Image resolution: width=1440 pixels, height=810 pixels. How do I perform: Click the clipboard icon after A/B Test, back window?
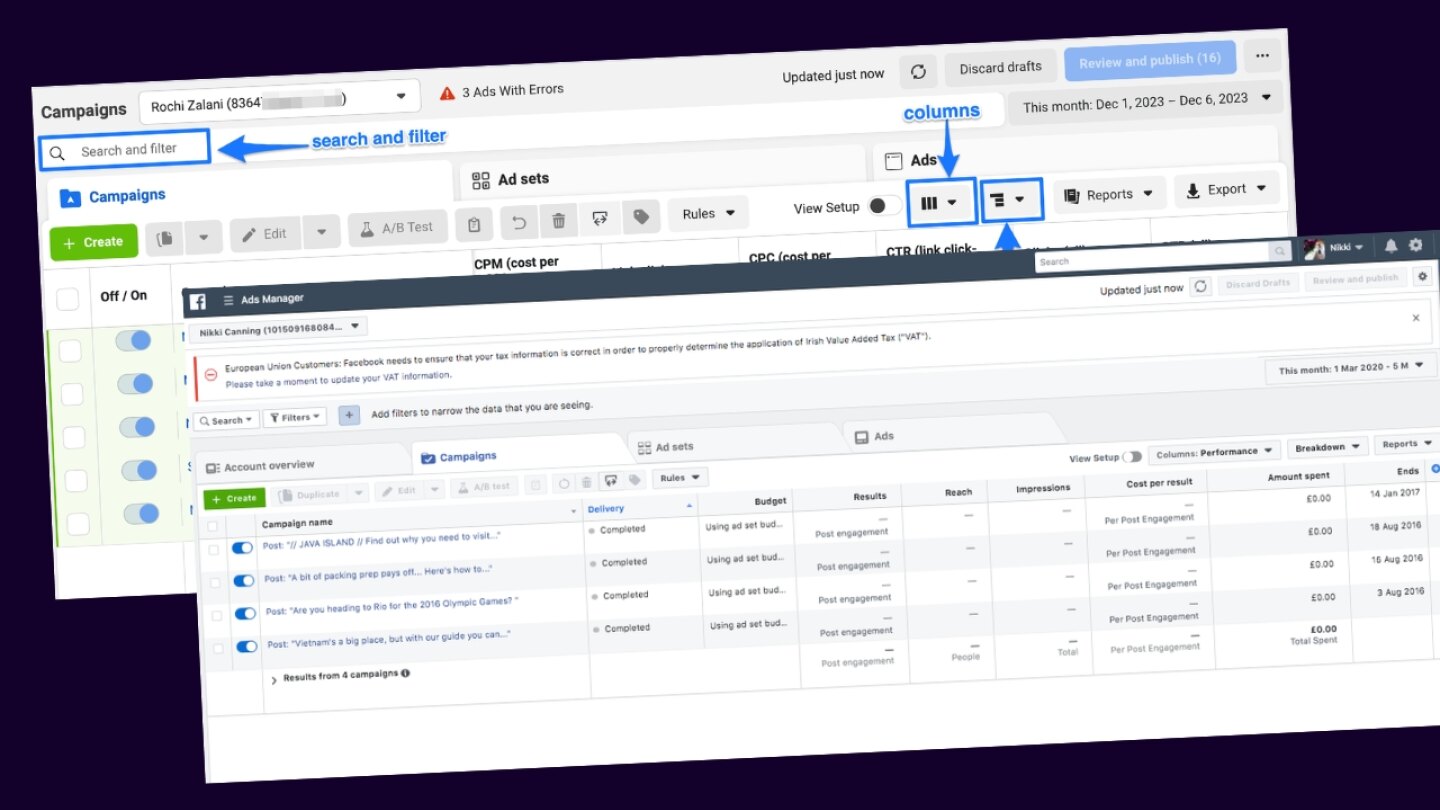(x=474, y=226)
